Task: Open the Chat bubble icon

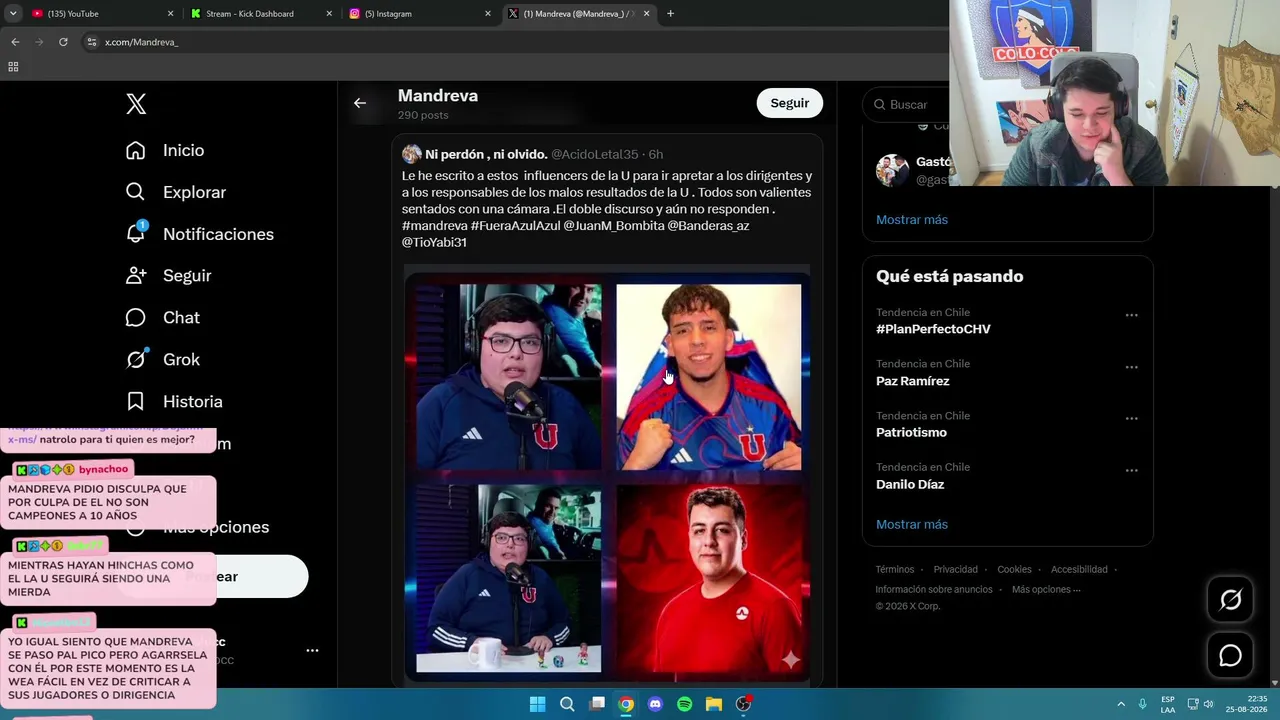Action: [136, 317]
